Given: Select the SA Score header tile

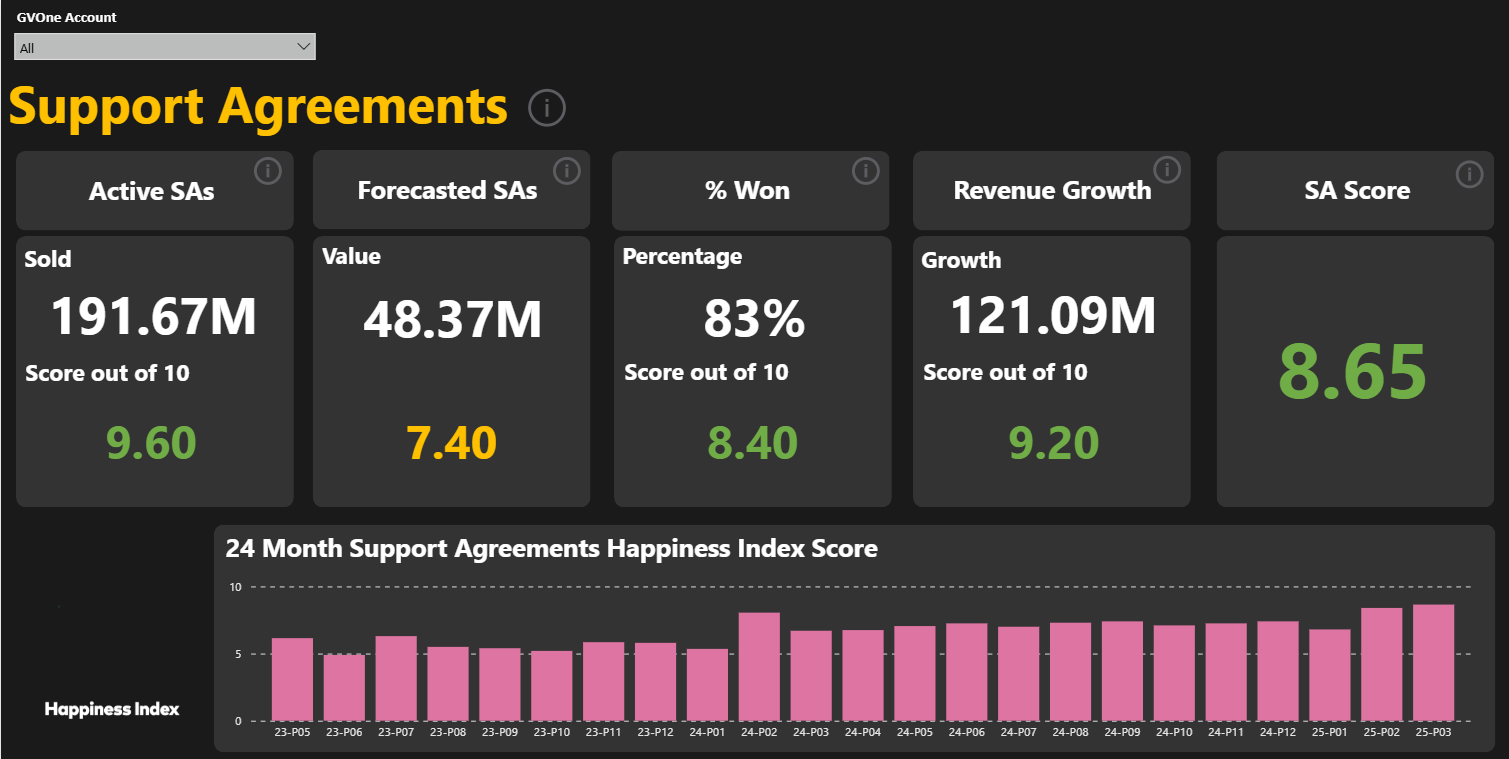Looking at the screenshot, I should coord(1356,190).
